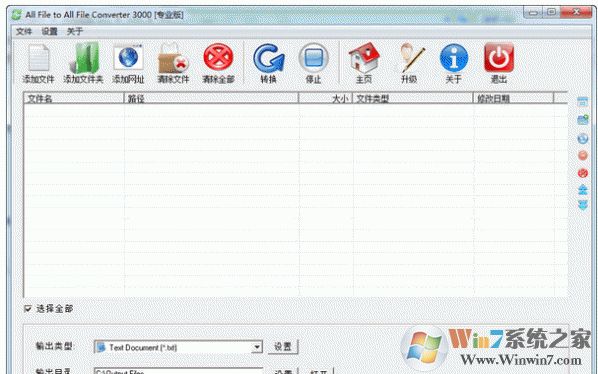Click the sidebar move-up arrows icon

tap(583, 189)
